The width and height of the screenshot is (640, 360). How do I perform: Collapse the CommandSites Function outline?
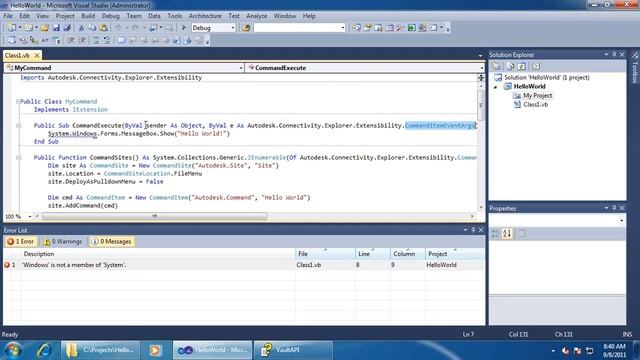(18, 157)
